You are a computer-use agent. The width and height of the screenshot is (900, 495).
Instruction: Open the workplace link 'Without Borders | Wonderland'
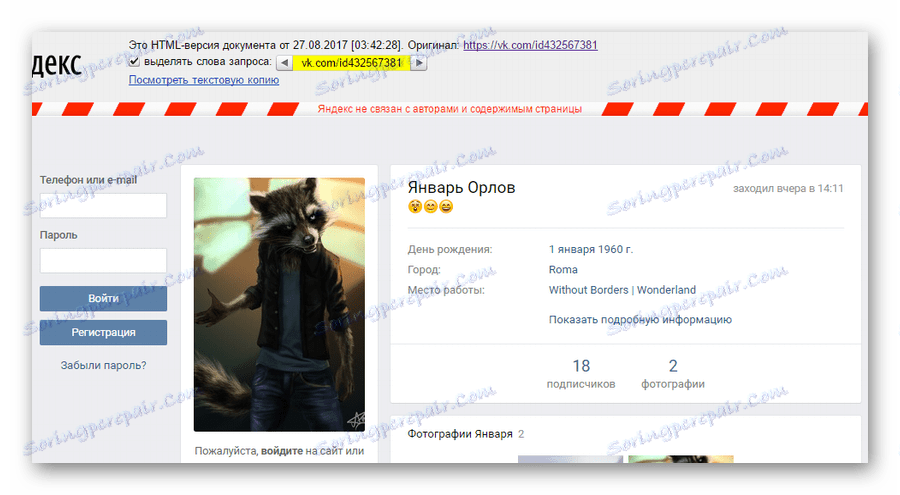pos(622,290)
